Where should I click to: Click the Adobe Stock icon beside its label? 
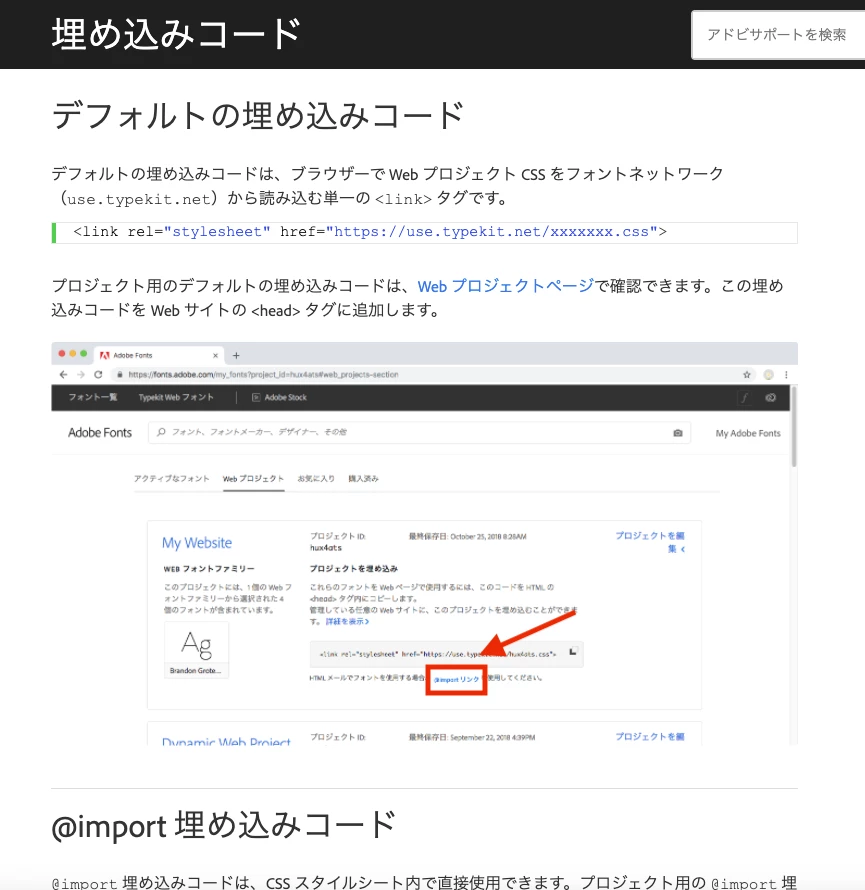(x=255, y=397)
